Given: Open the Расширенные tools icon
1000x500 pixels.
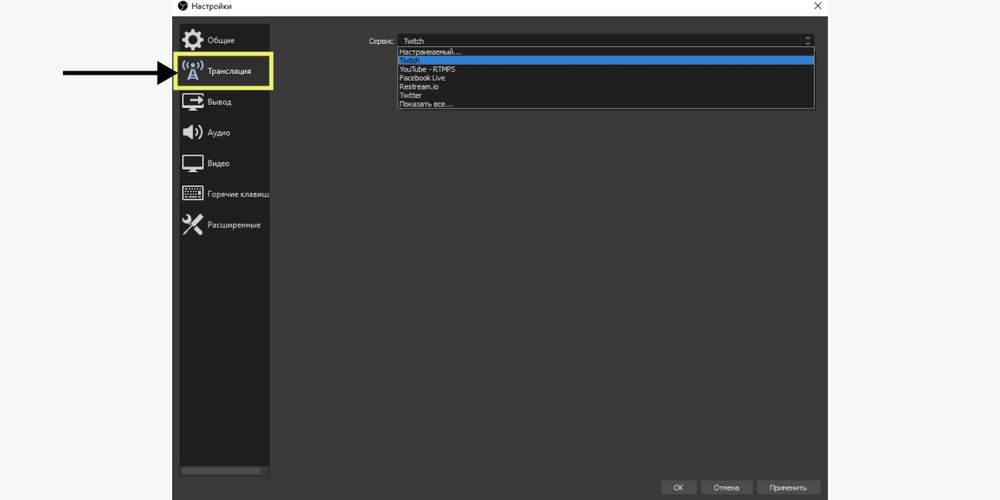Looking at the screenshot, I should pos(193,224).
